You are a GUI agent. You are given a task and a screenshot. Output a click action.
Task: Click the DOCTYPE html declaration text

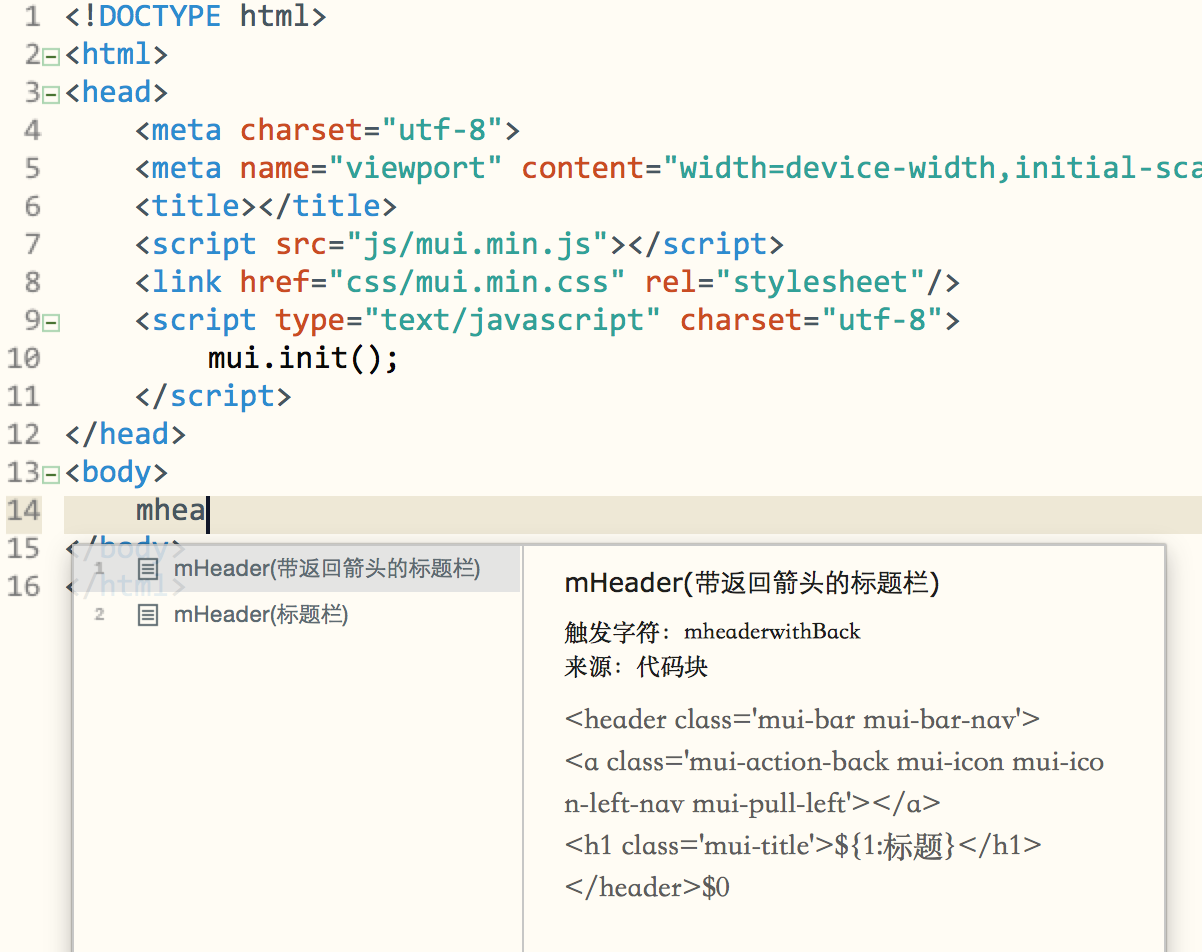196,17
